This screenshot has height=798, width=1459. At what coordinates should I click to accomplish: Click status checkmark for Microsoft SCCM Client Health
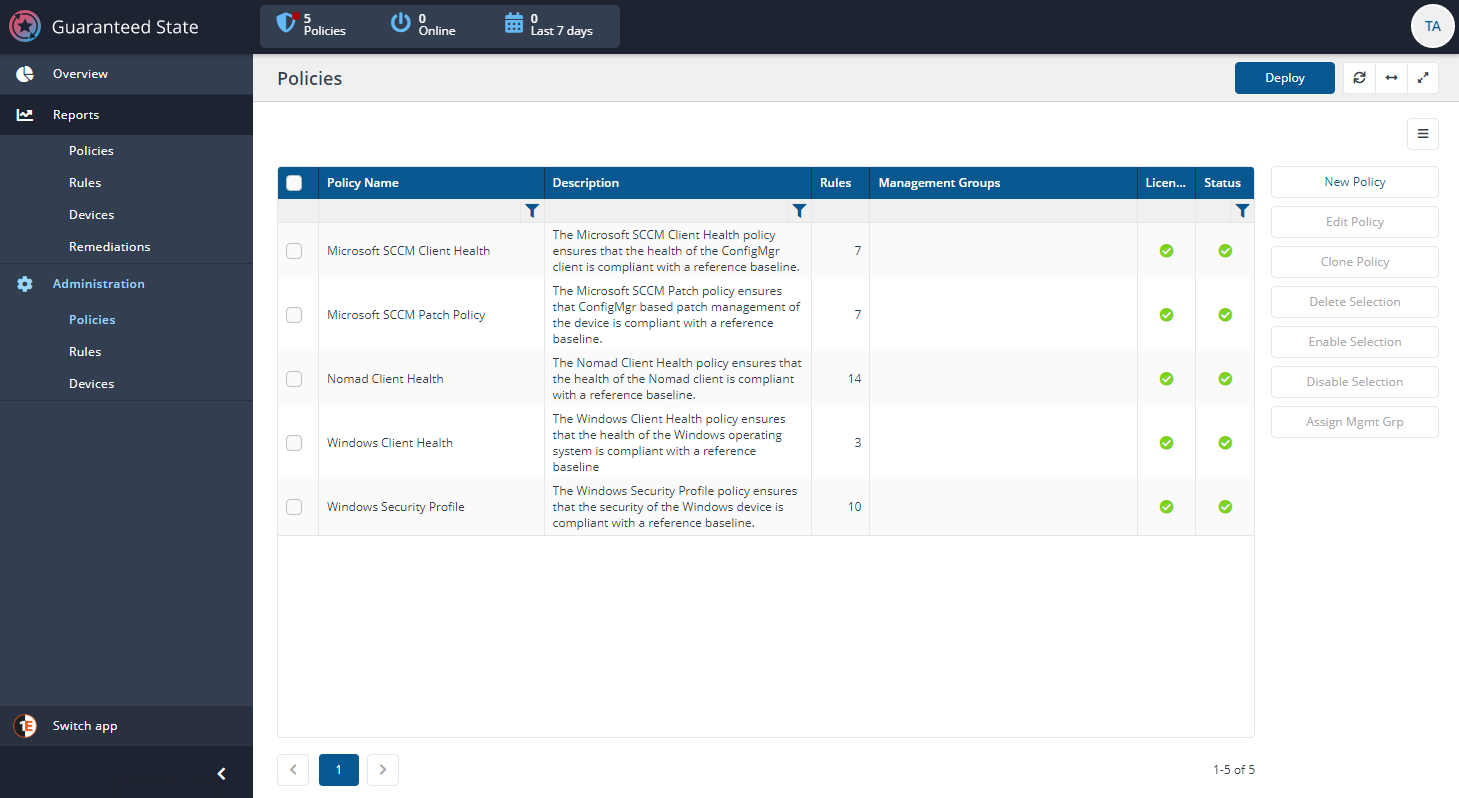(x=1225, y=251)
